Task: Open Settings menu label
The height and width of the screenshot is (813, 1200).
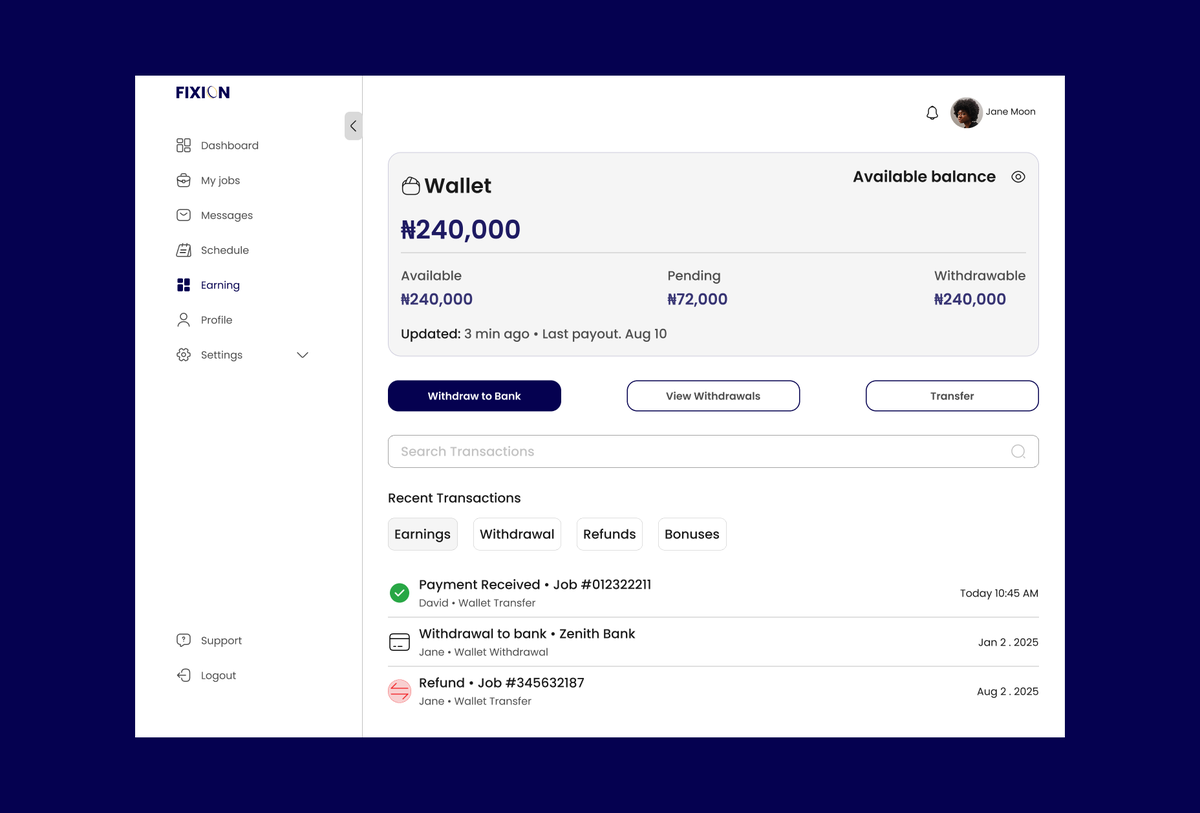Action: (222, 355)
